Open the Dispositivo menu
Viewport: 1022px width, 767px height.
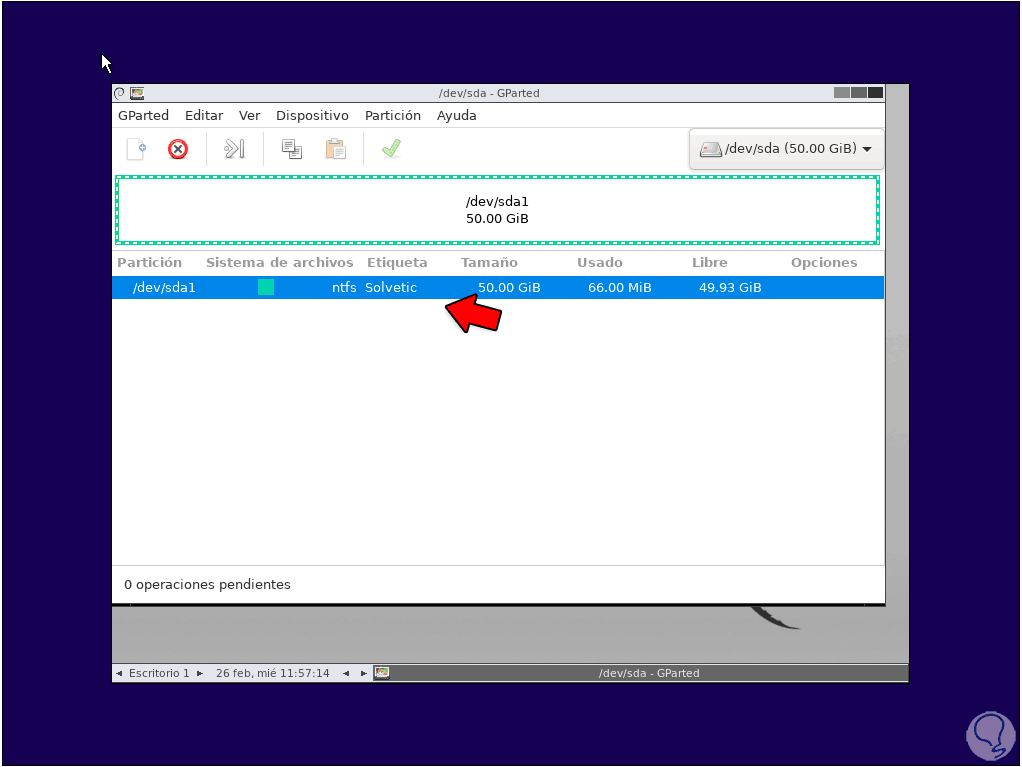(312, 115)
